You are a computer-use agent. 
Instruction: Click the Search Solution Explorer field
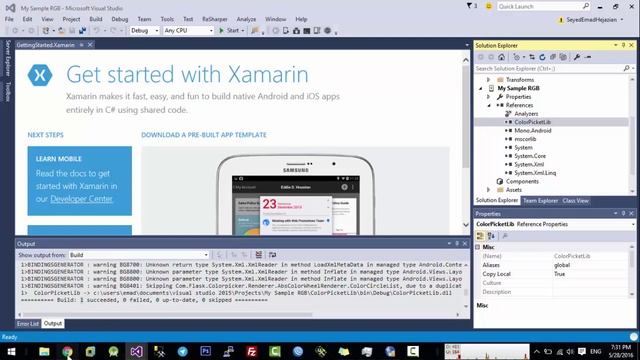549,69
